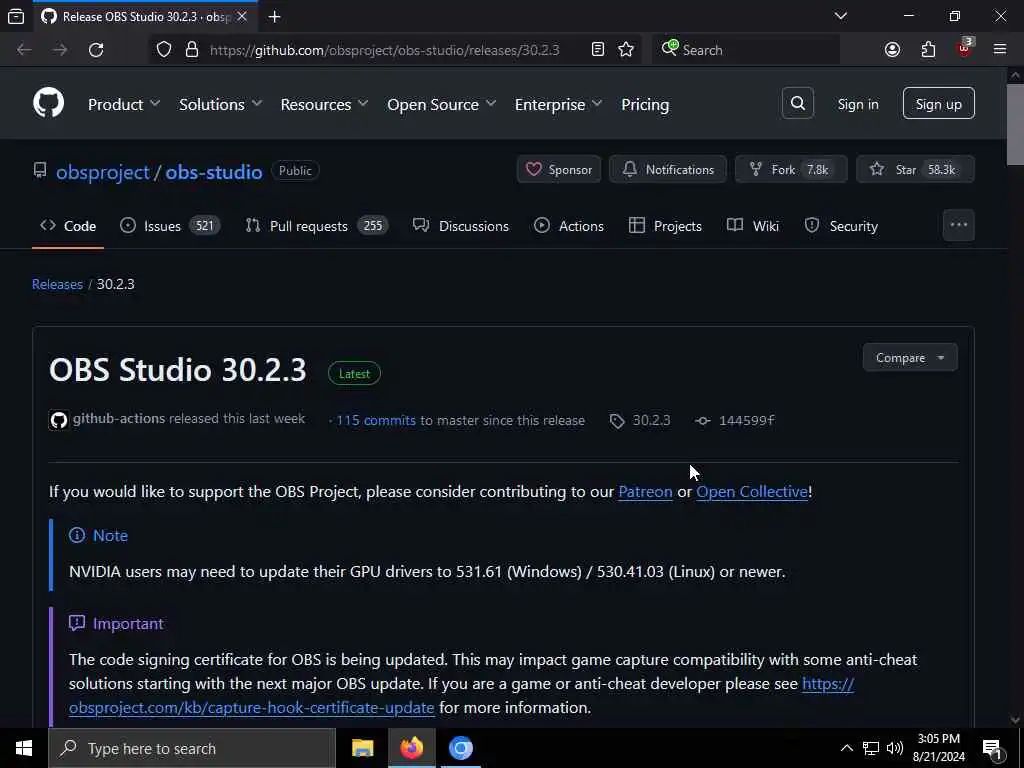
Task: Expand the Resources menu
Action: tap(324, 104)
